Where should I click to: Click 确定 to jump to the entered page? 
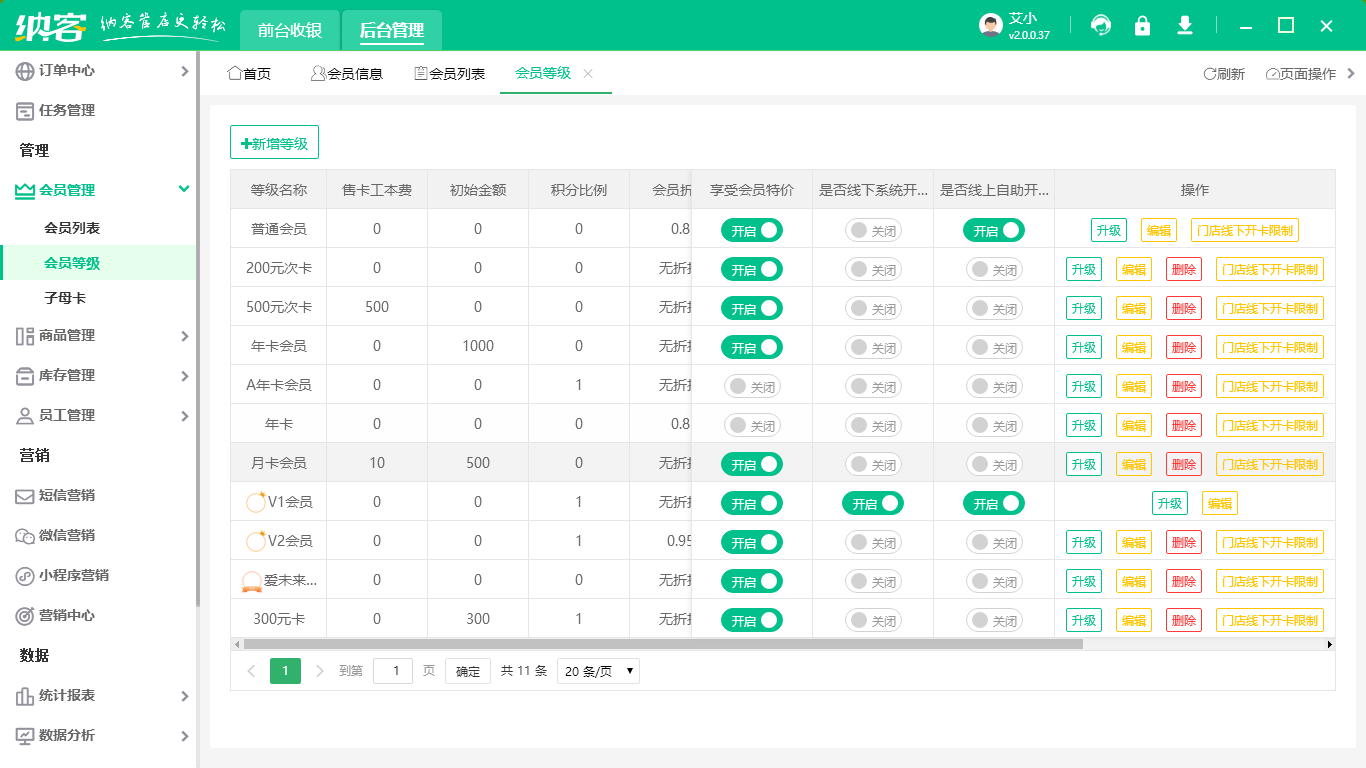coord(467,671)
